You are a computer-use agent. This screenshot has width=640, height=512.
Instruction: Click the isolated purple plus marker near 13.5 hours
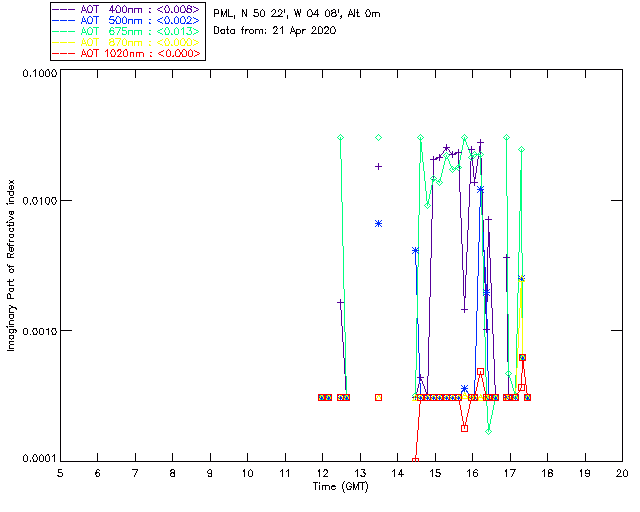[378, 166]
